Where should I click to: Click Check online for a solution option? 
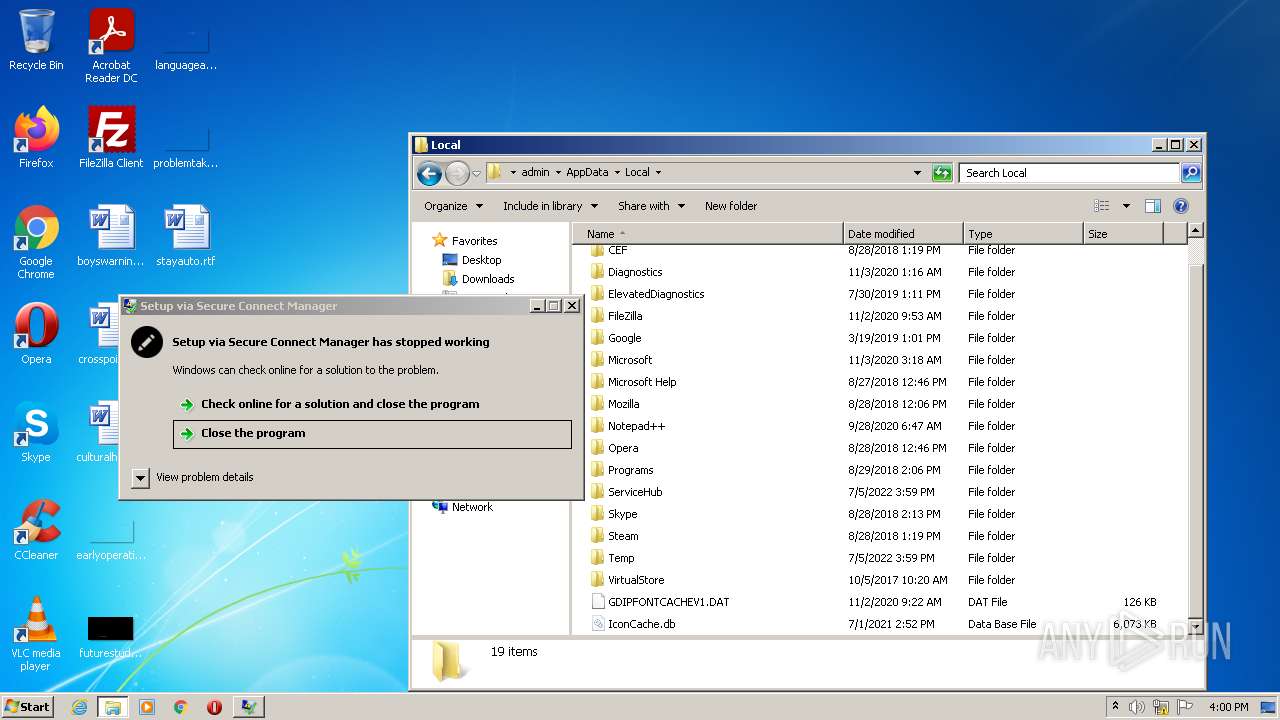coord(372,404)
